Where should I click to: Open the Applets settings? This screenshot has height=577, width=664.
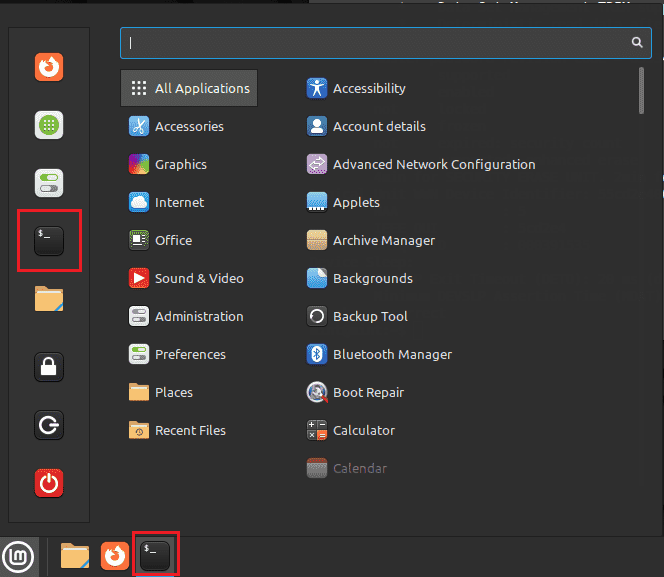pos(343,202)
